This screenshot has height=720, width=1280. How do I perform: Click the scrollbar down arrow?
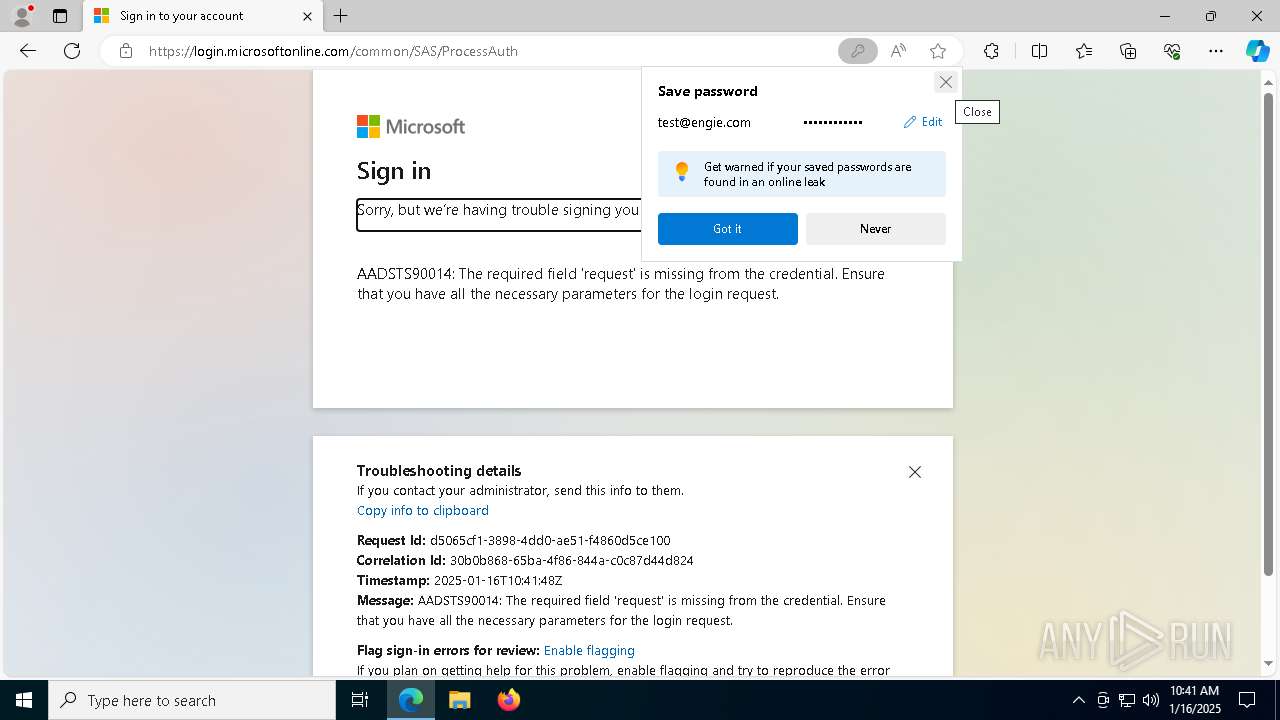point(1269,664)
